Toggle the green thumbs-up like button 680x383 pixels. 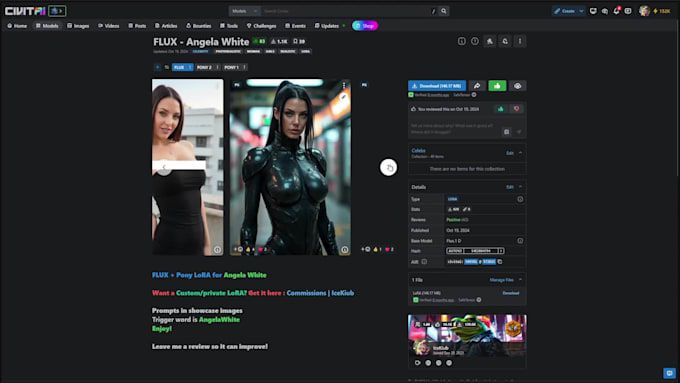tap(497, 86)
